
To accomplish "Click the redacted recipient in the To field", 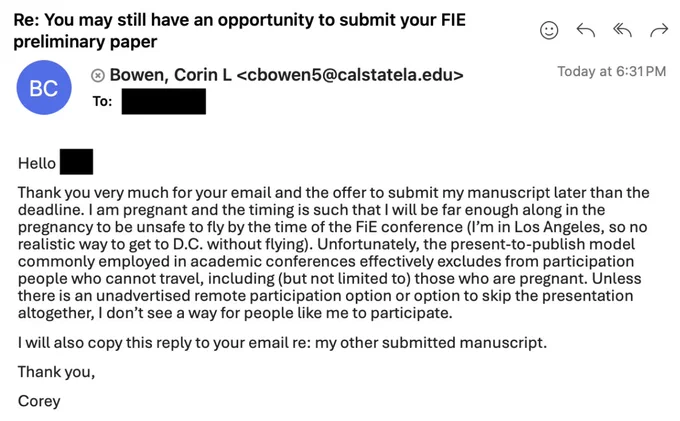I will [x=163, y=101].
